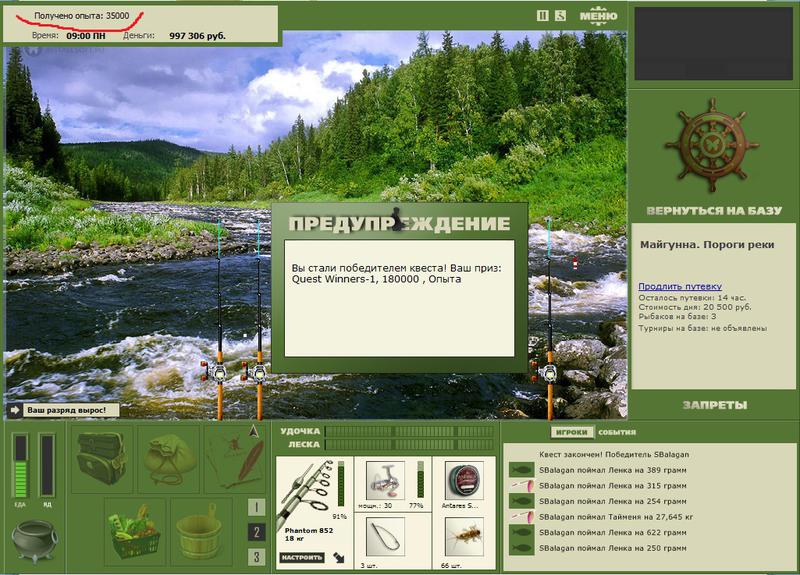
Task: Click the diagonal arrow icon beside НАСТРОИТЬ
Action: tap(338, 558)
